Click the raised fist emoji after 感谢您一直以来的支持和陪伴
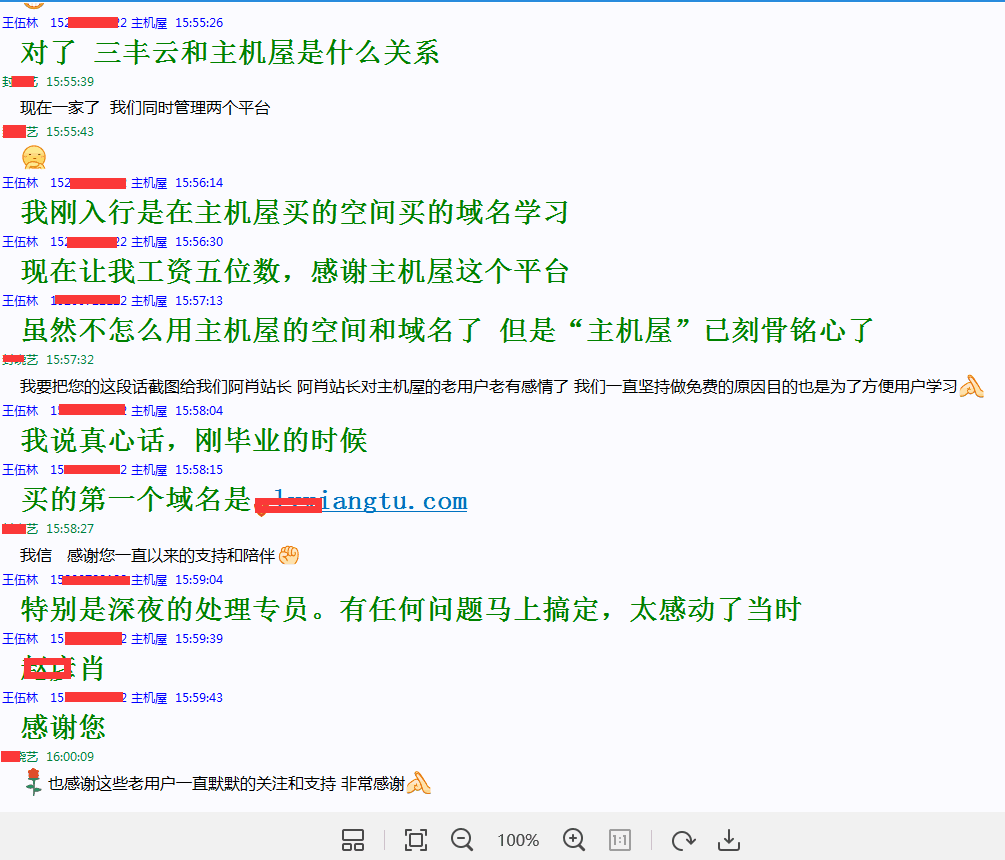1005x860 pixels. [290, 555]
